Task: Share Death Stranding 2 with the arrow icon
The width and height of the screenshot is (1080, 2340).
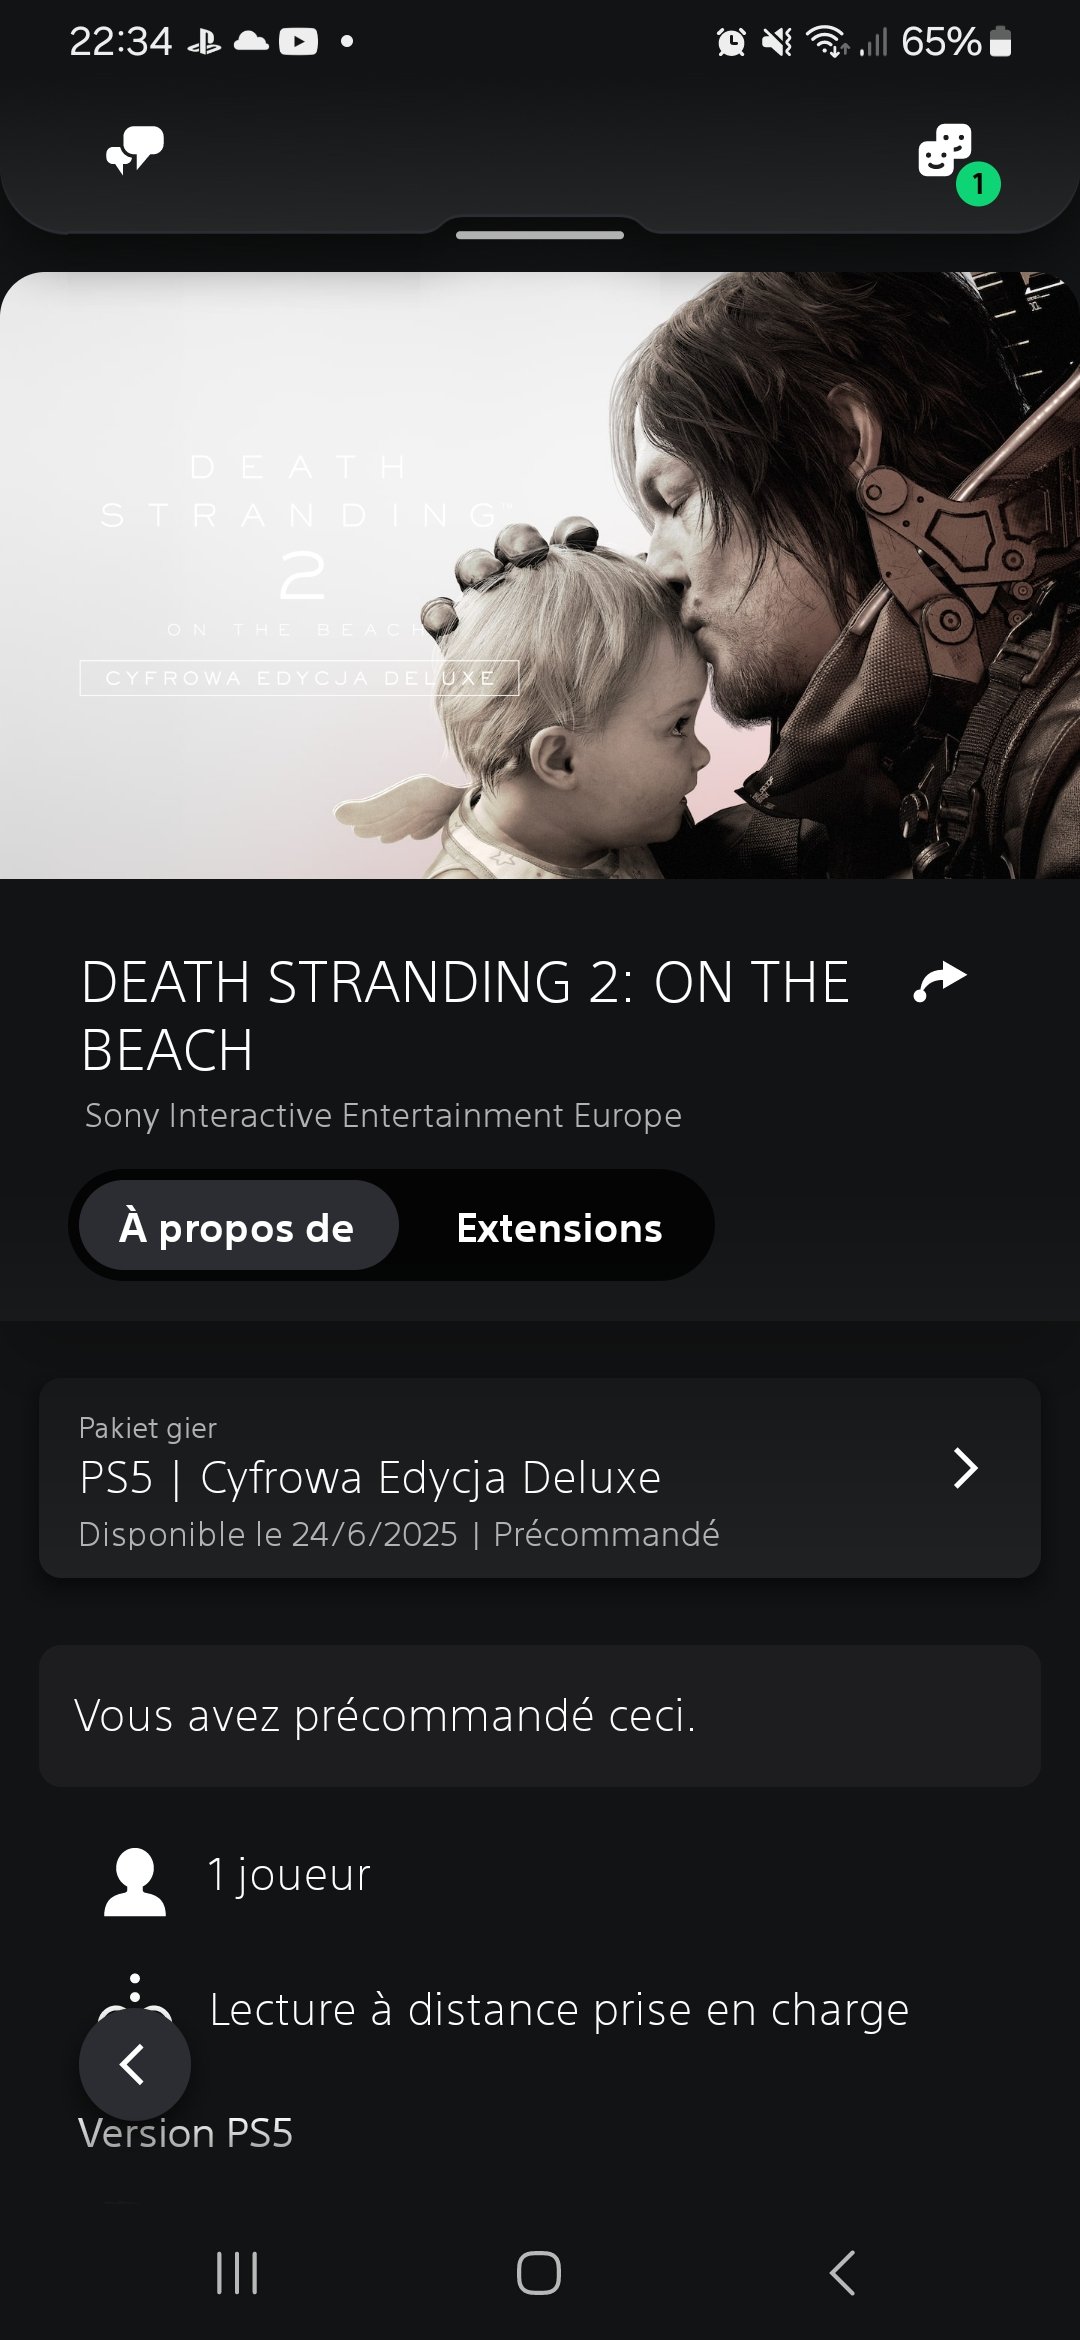Action: coord(940,981)
